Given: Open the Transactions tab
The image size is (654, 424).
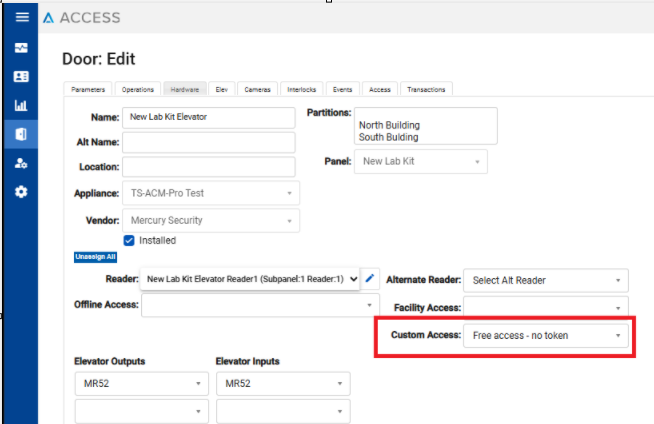Looking at the screenshot, I should [426, 89].
